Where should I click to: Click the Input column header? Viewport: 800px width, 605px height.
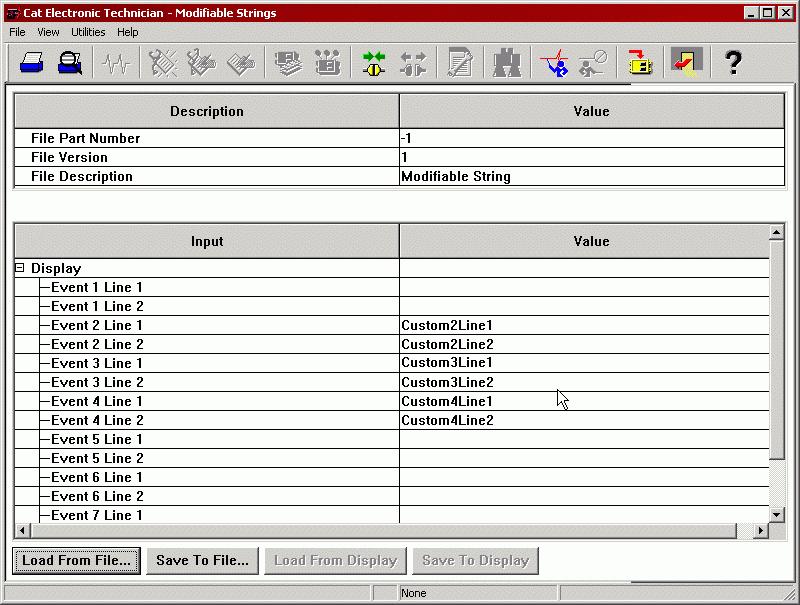pyautogui.click(x=207, y=241)
